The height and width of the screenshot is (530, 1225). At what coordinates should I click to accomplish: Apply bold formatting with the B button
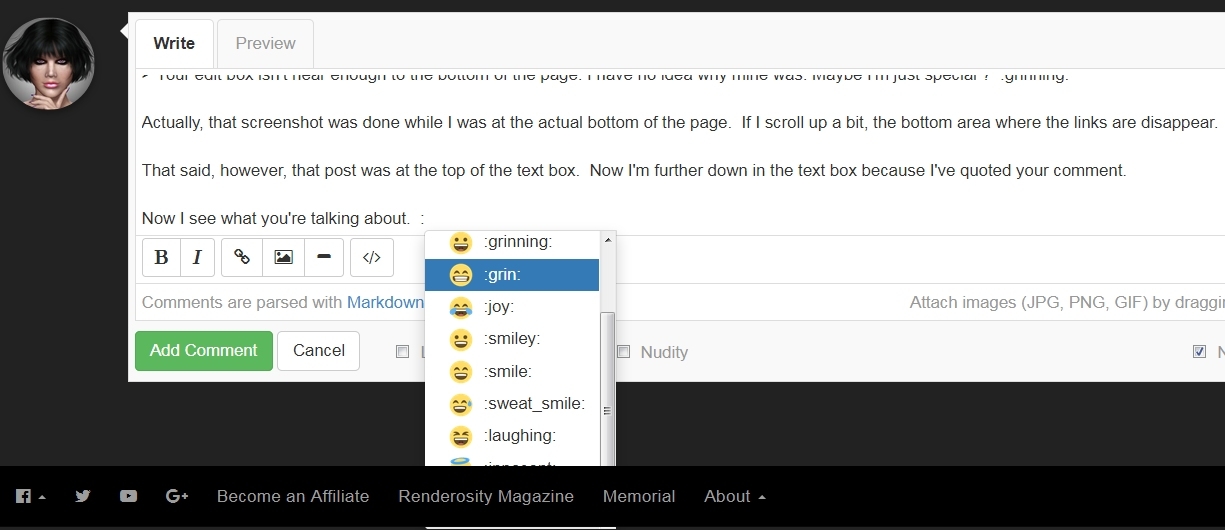point(161,258)
